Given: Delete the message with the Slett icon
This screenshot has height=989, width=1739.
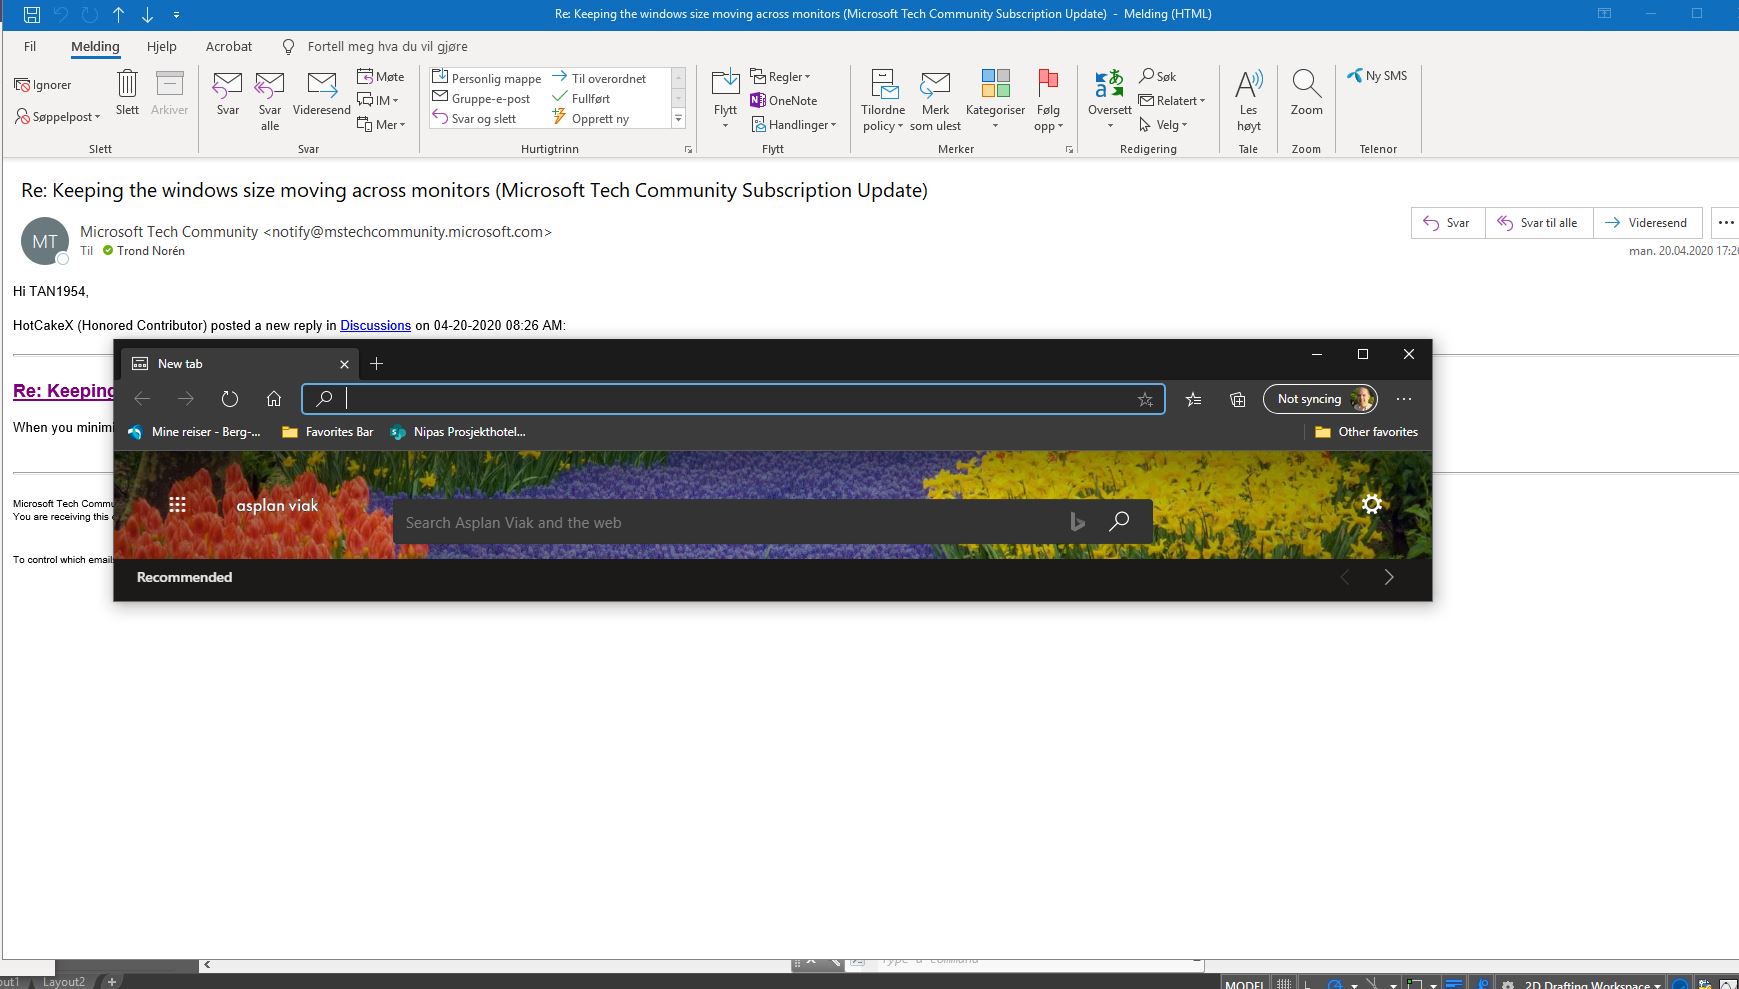Looking at the screenshot, I should 127,93.
